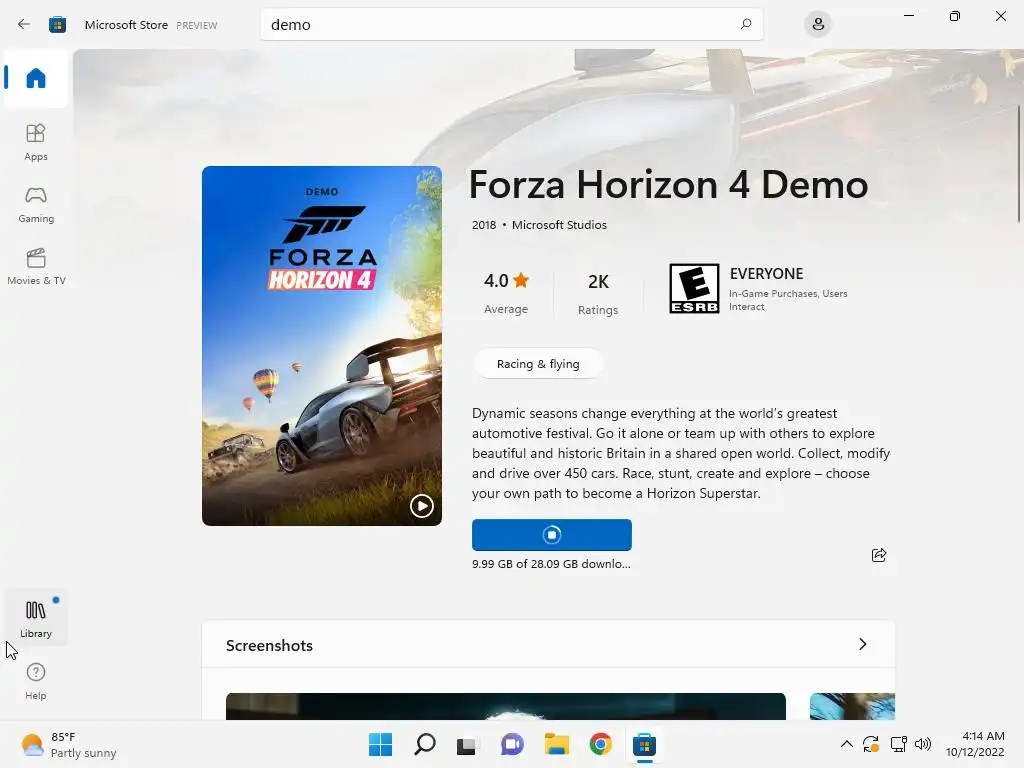Show hidden system tray icons
This screenshot has height=768, width=1024.
(x=846, y=744)
